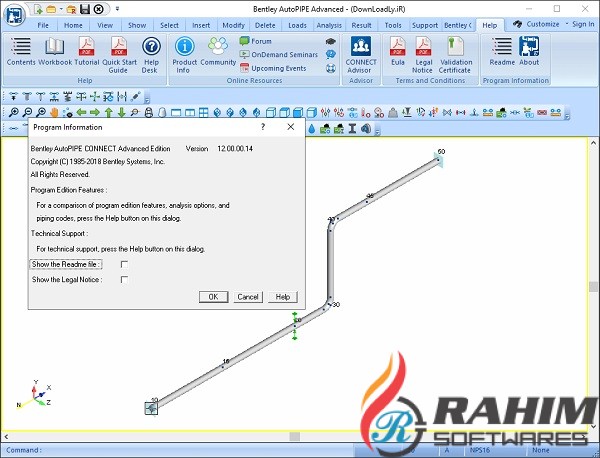The width and height of the screenshot is (600, 458).
Task: Switch to the Home tab
Action: tap(73, 25)
